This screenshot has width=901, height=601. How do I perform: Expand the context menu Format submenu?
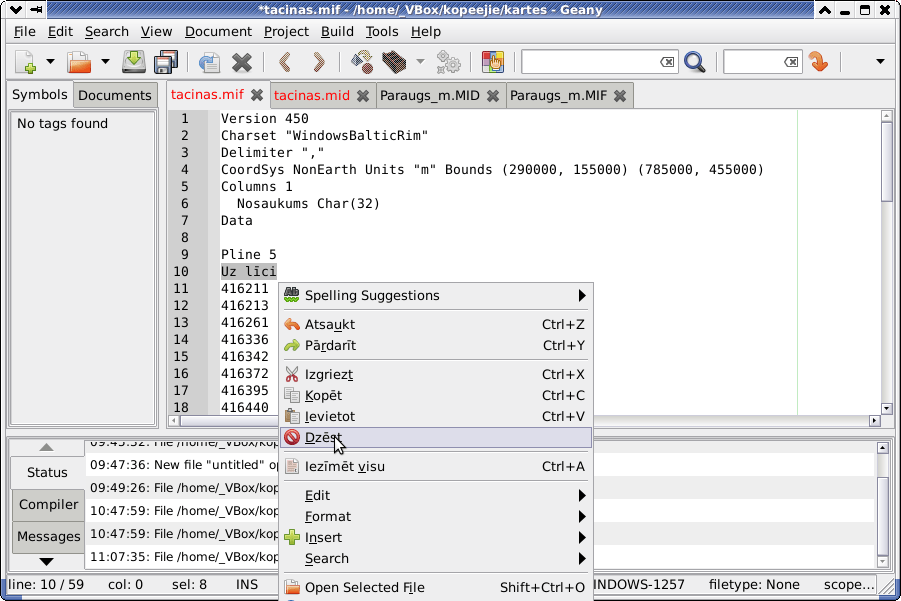tap(436, 517)
